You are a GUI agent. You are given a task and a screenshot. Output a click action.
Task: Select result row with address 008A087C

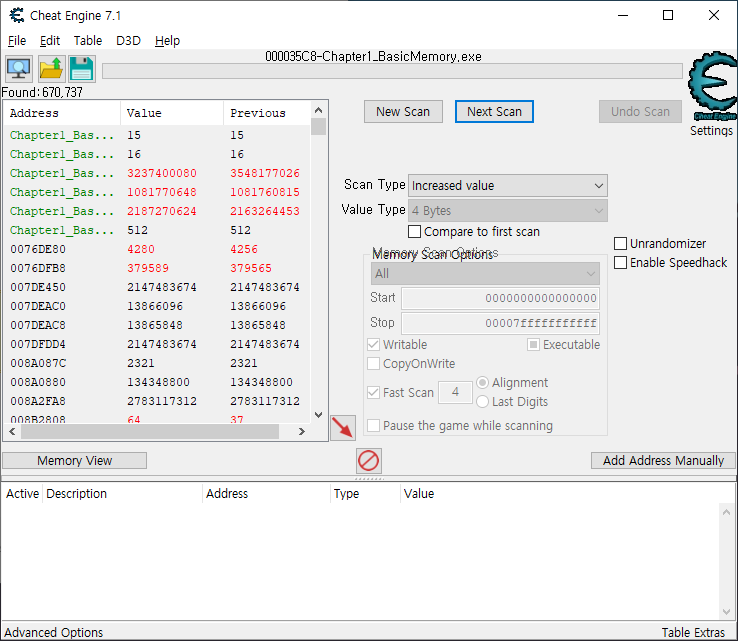(157, 363)
